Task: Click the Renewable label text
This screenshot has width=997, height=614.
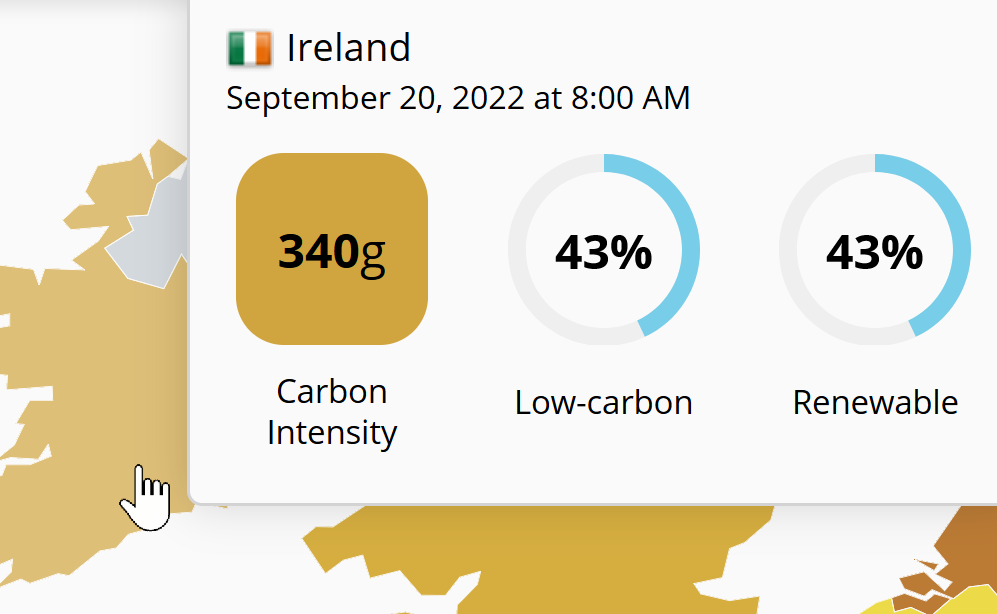Action: [875, 403]
